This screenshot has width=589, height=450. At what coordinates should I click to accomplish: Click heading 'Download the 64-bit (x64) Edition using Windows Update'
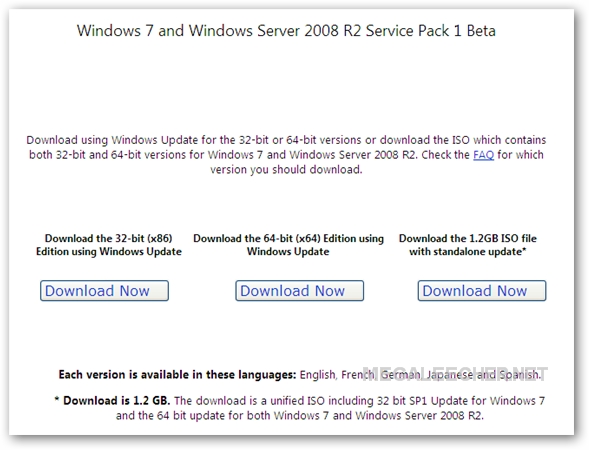click(288, 245)
